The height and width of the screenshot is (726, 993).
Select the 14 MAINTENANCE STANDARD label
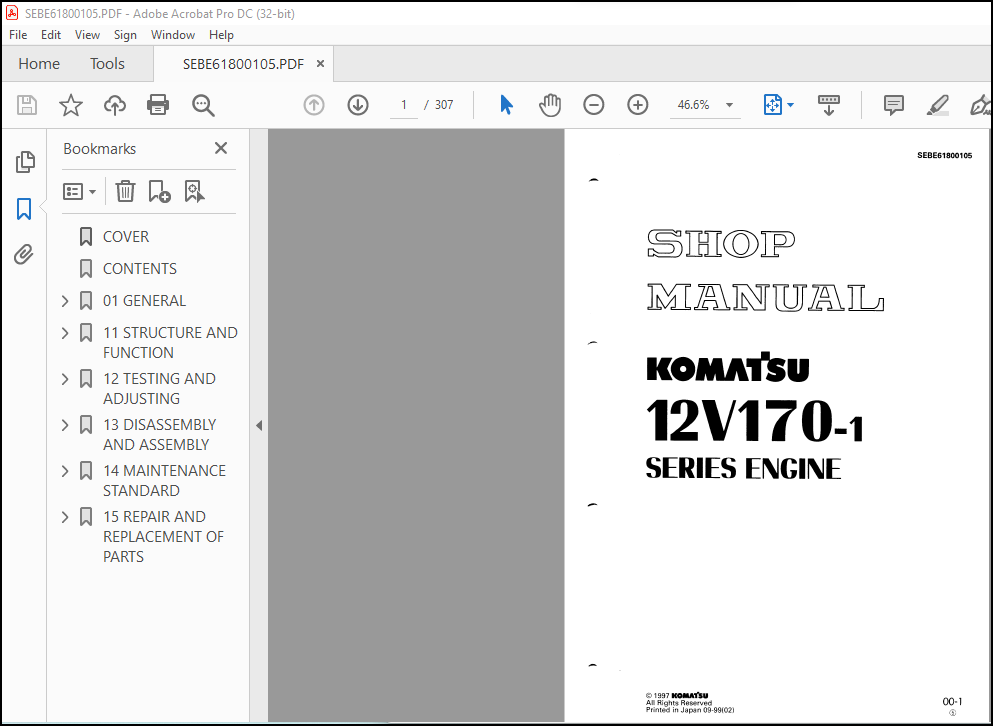click(165, 481)
